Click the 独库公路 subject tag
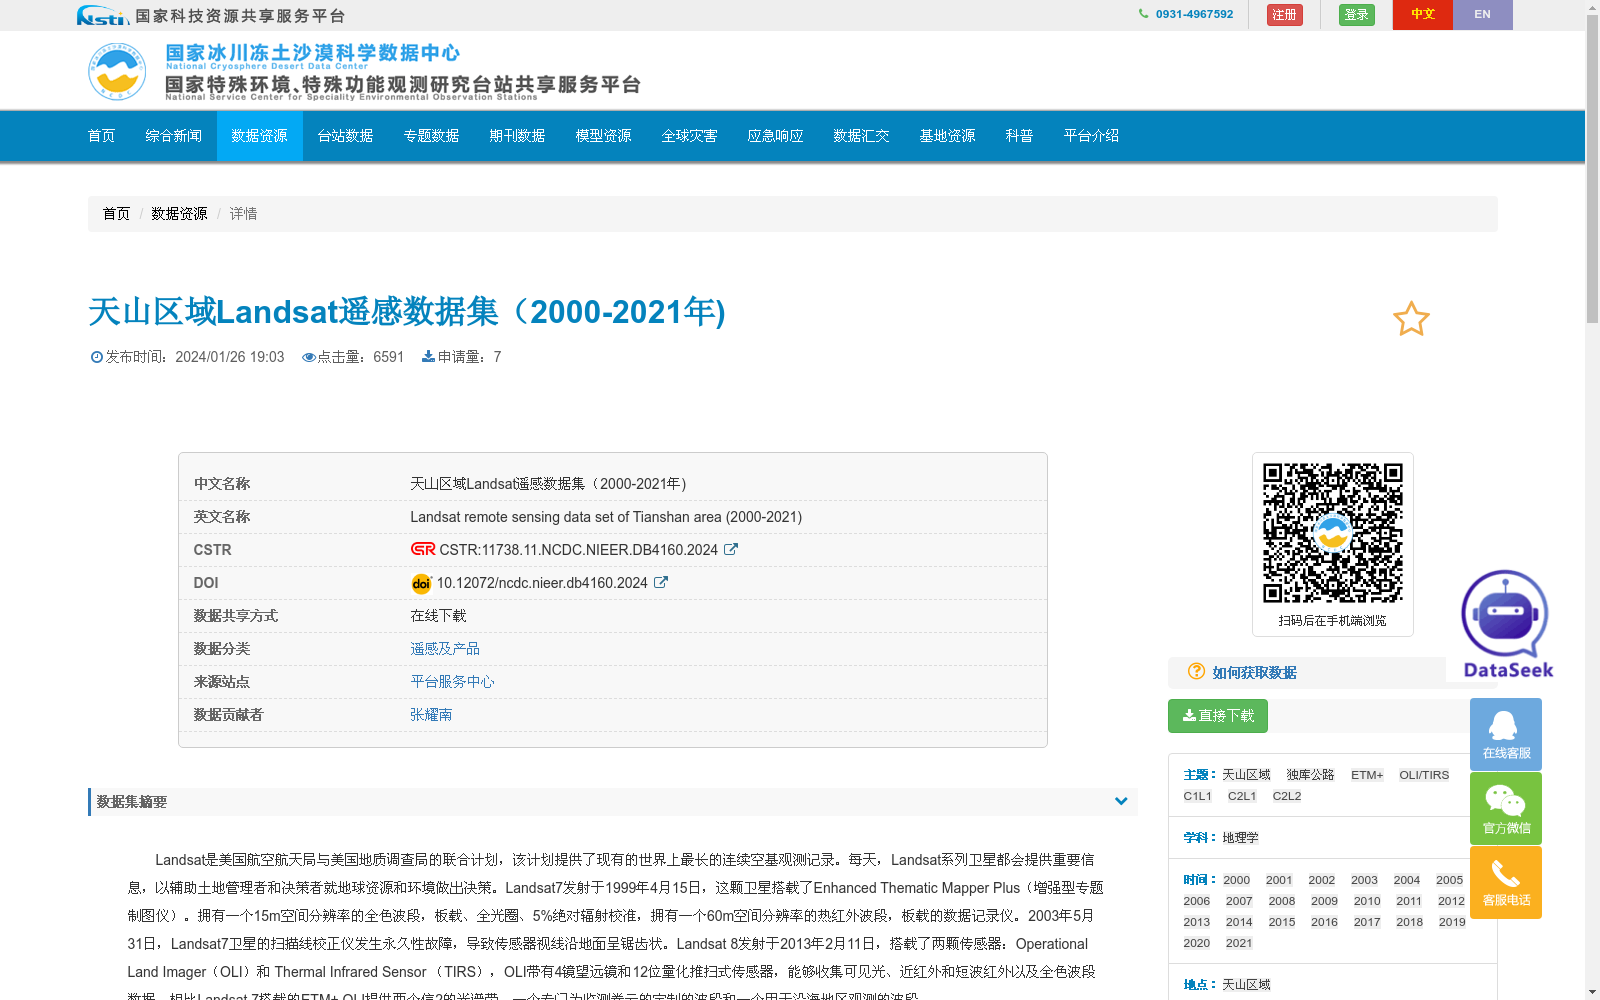 point(1311,775)
